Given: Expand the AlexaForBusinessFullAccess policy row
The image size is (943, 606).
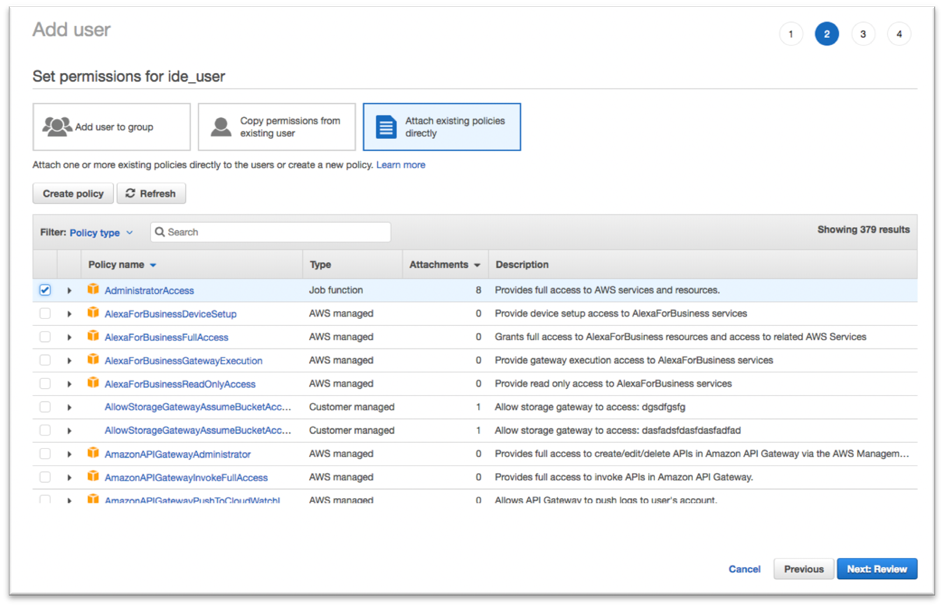Looking at the screenshot, I should [x=69, y=337].
